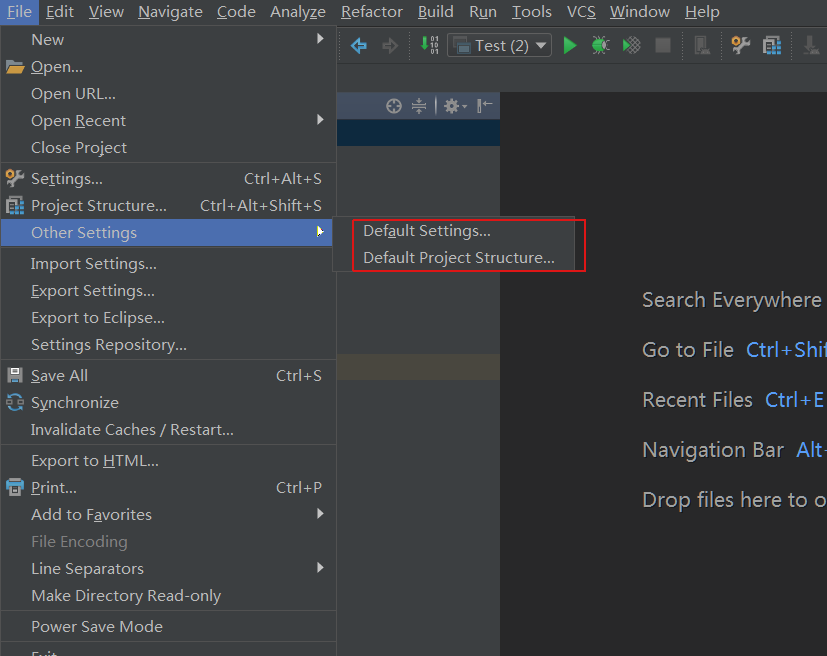Select Make Directory Read-only
Viewport: 827px width, 656px height.
[x=168, y=596]
